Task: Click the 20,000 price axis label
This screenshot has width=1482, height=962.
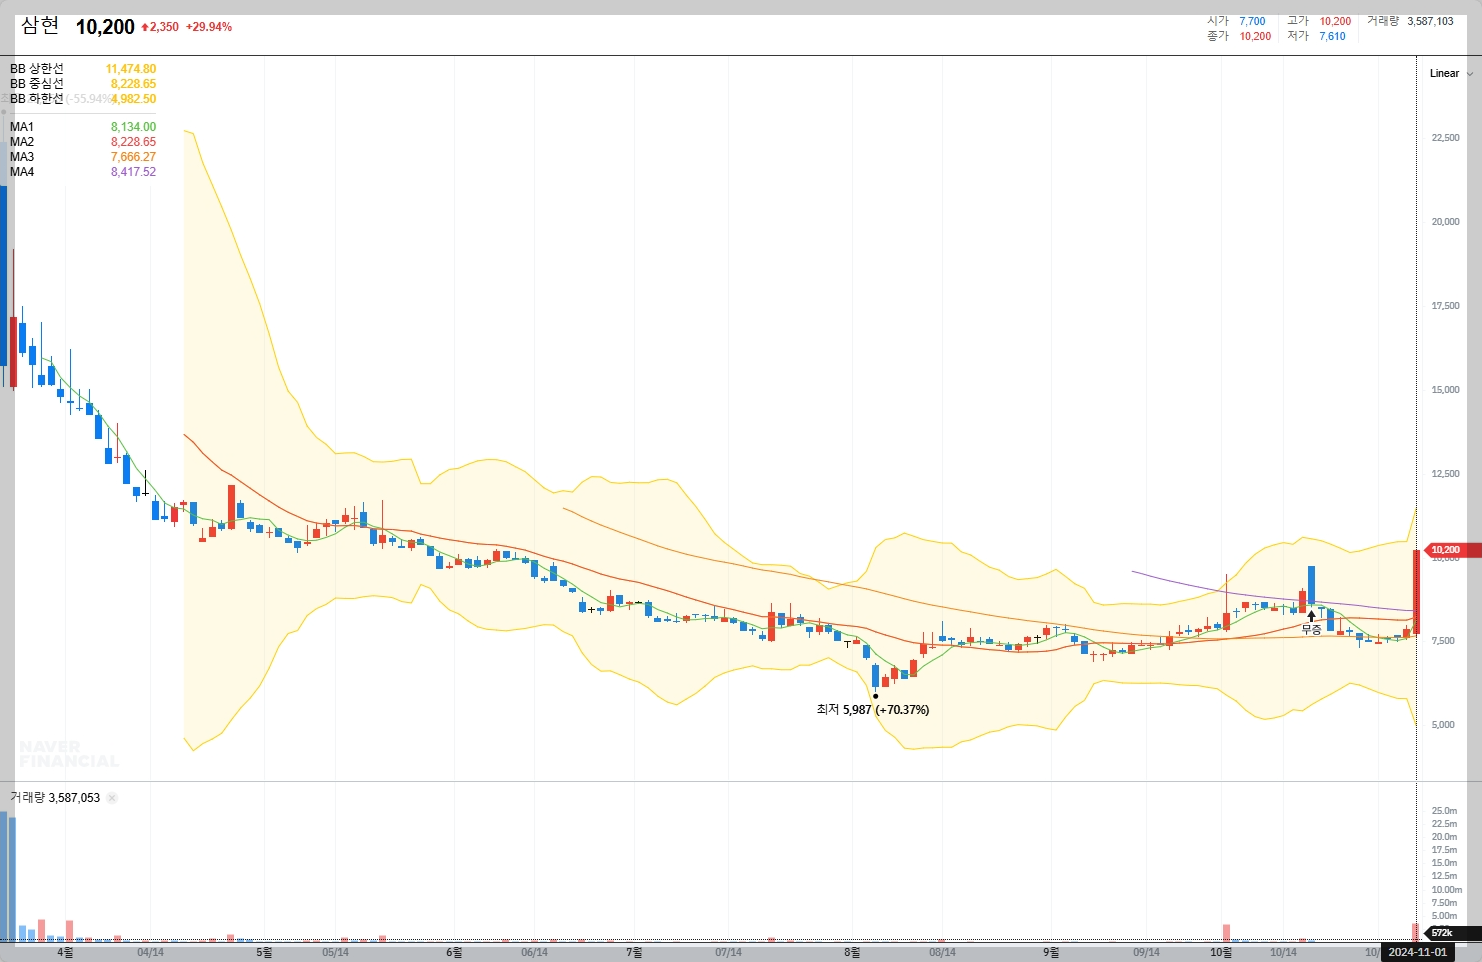Action: (x=1446, y=222)
